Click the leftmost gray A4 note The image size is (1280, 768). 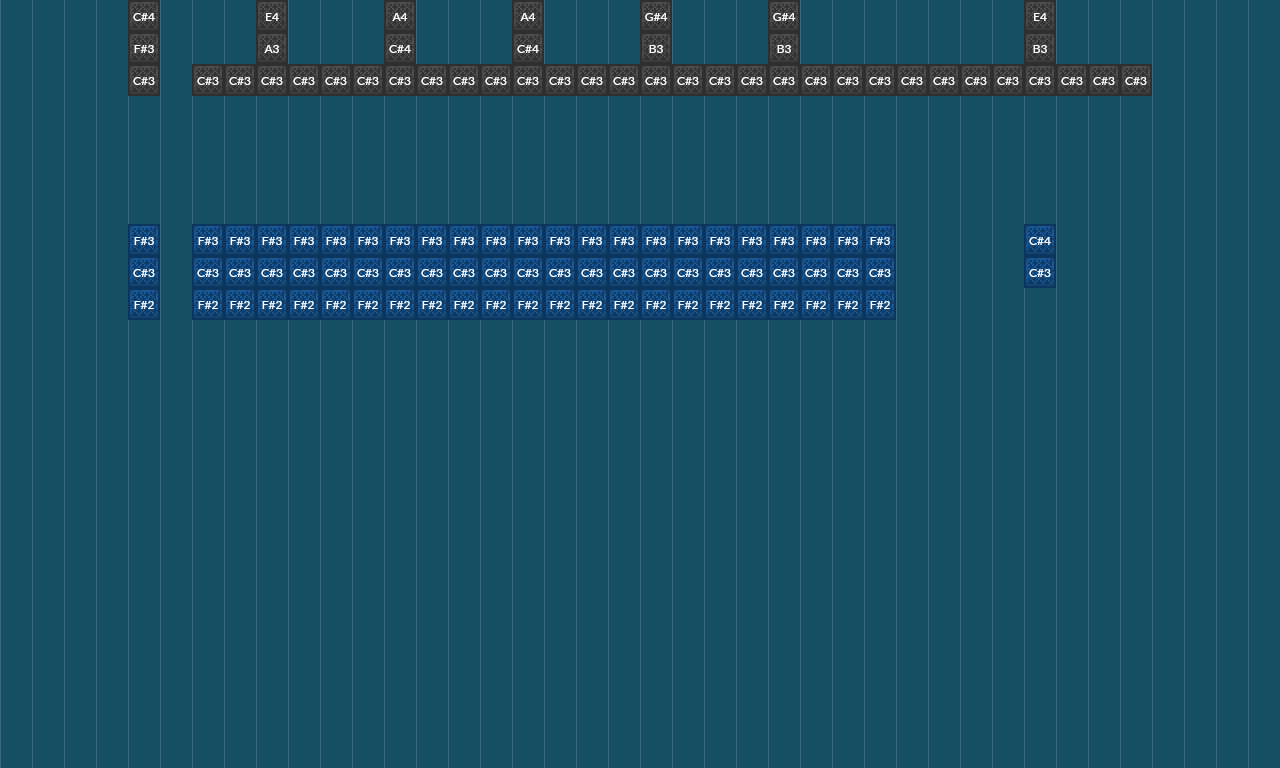point(400,17)
